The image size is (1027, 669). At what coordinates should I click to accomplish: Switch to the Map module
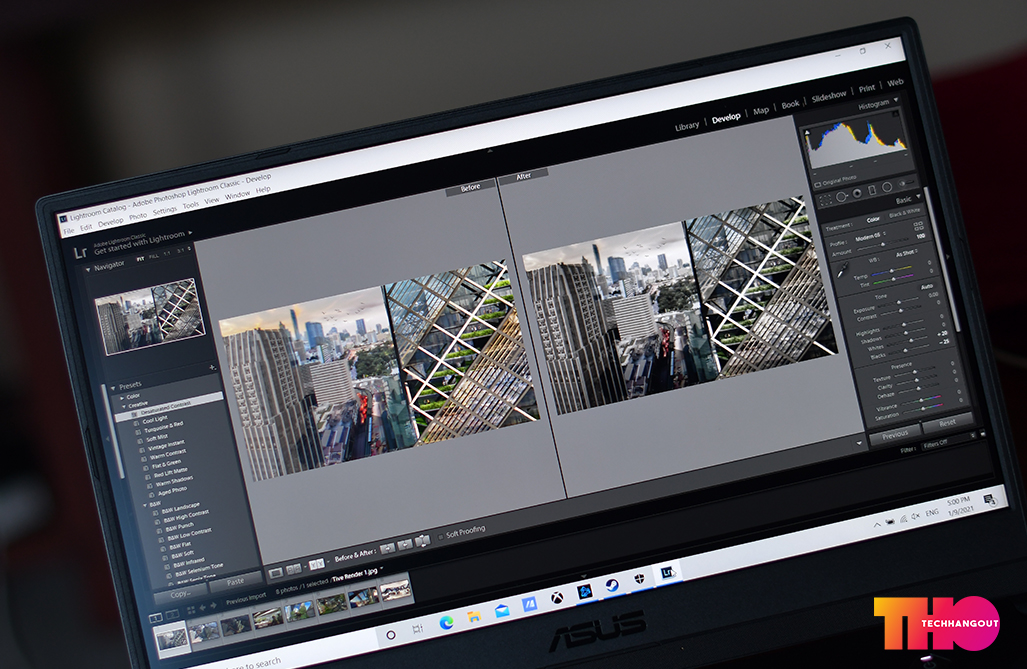pyautogui.click(x=761, y=111)
